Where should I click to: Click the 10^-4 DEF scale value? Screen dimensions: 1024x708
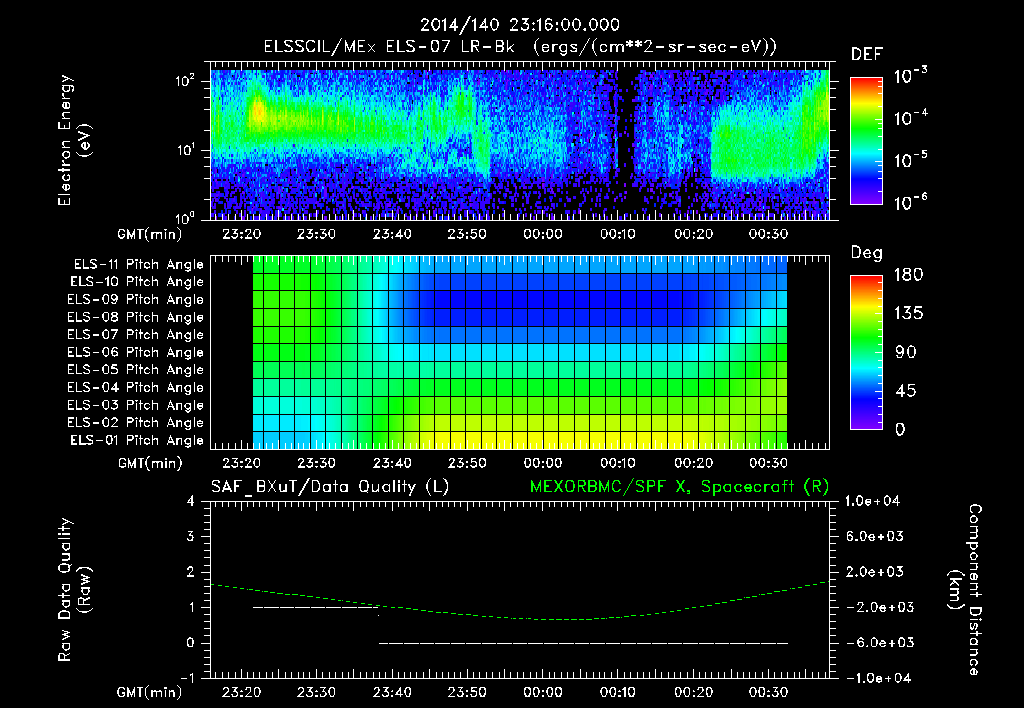[x=910, y=118]
